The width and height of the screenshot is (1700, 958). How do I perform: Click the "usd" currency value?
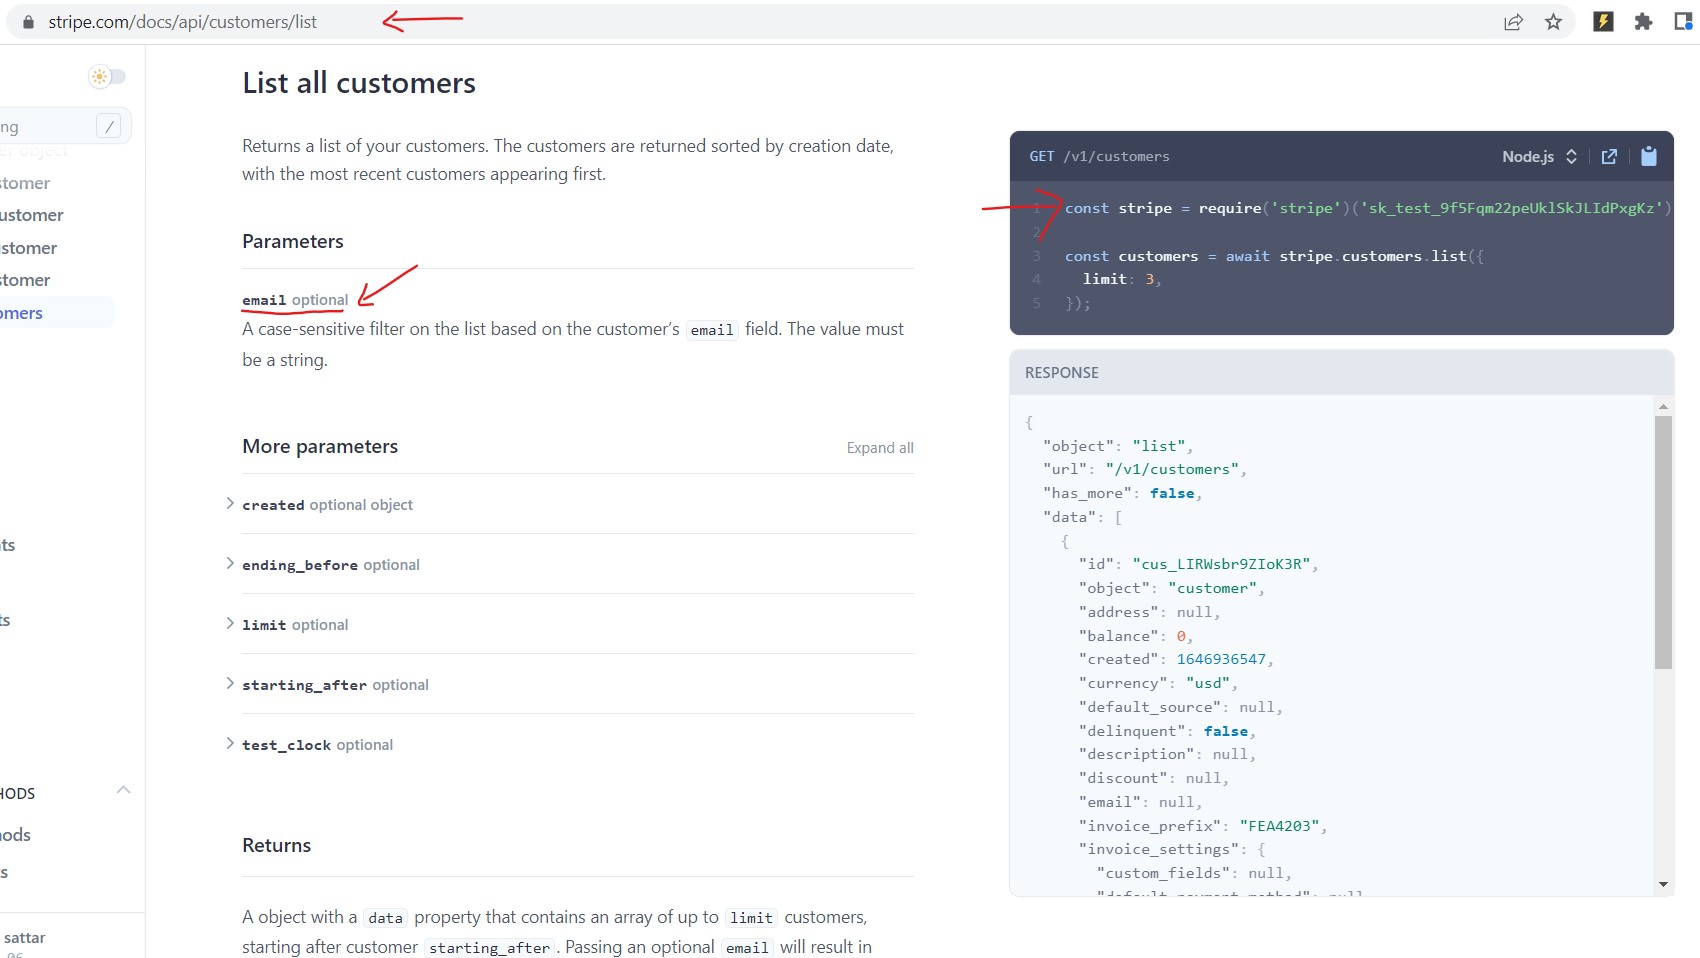pos(1208,683)
